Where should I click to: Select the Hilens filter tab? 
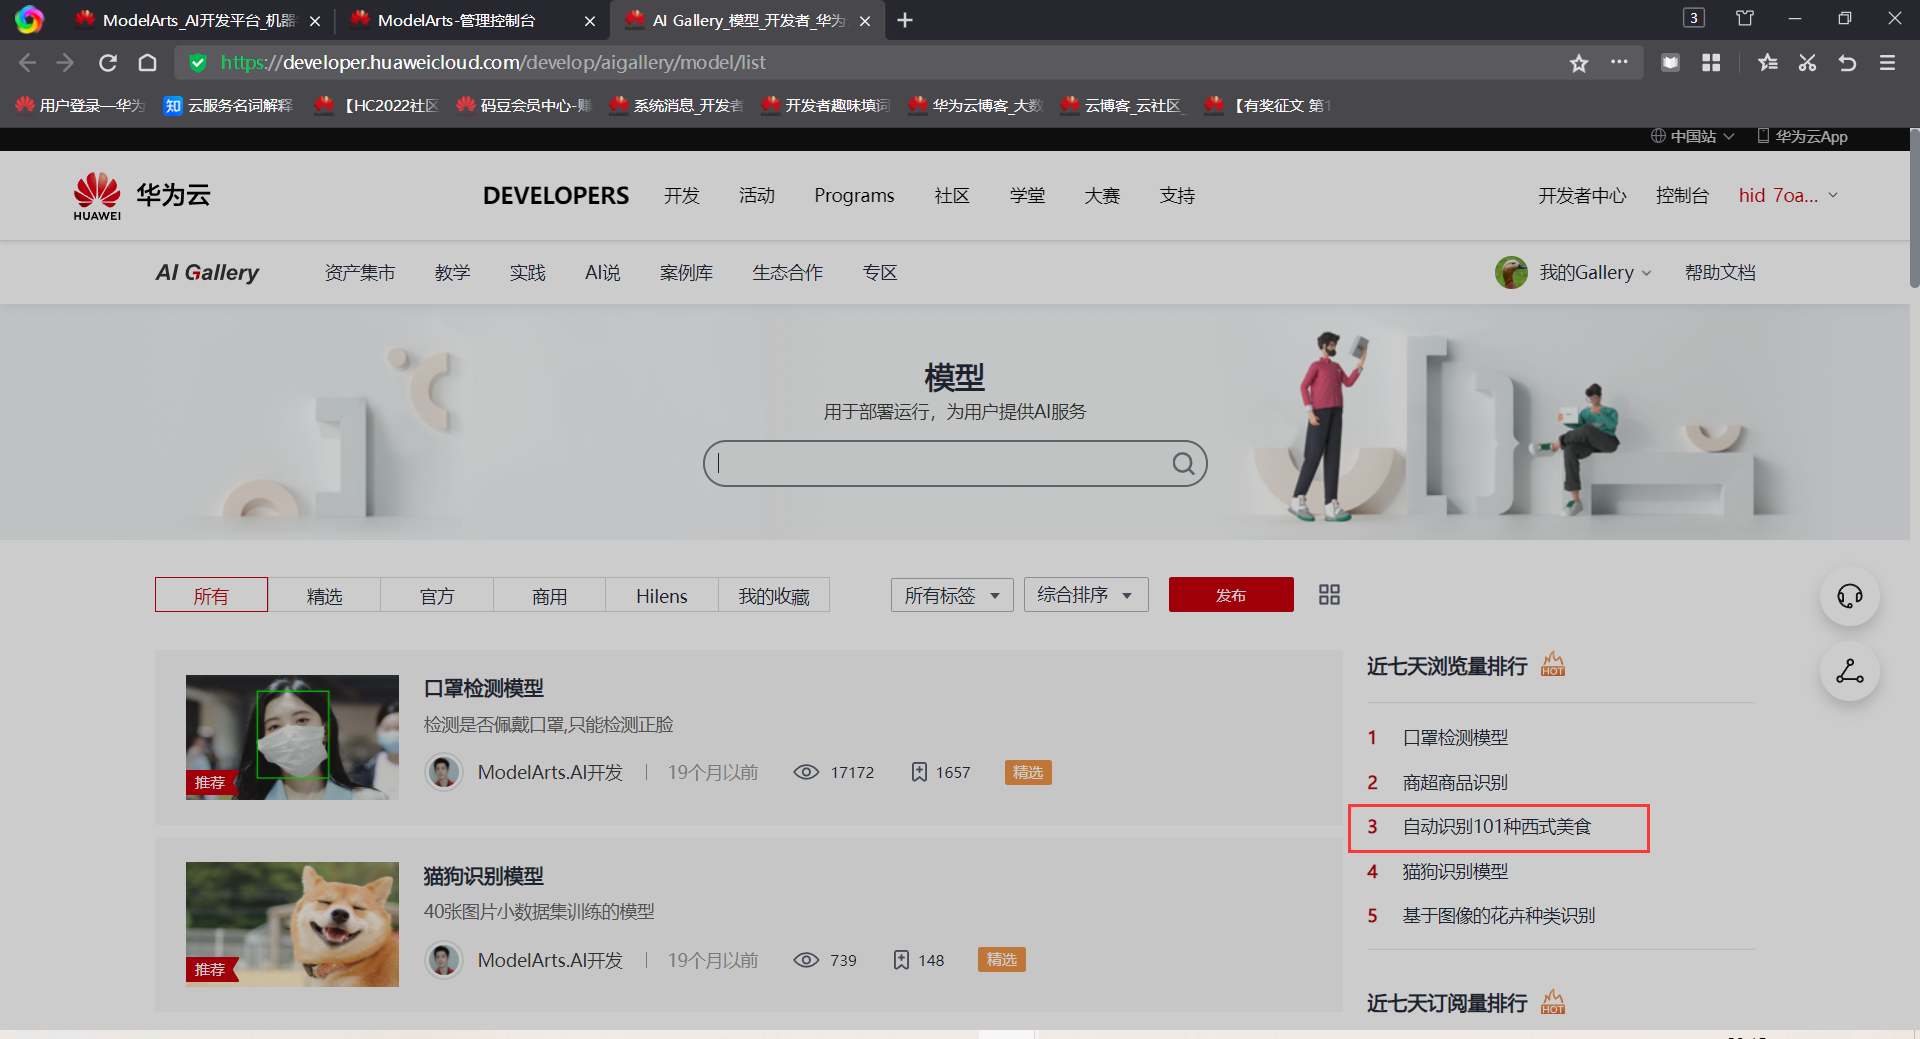point(662,595)
